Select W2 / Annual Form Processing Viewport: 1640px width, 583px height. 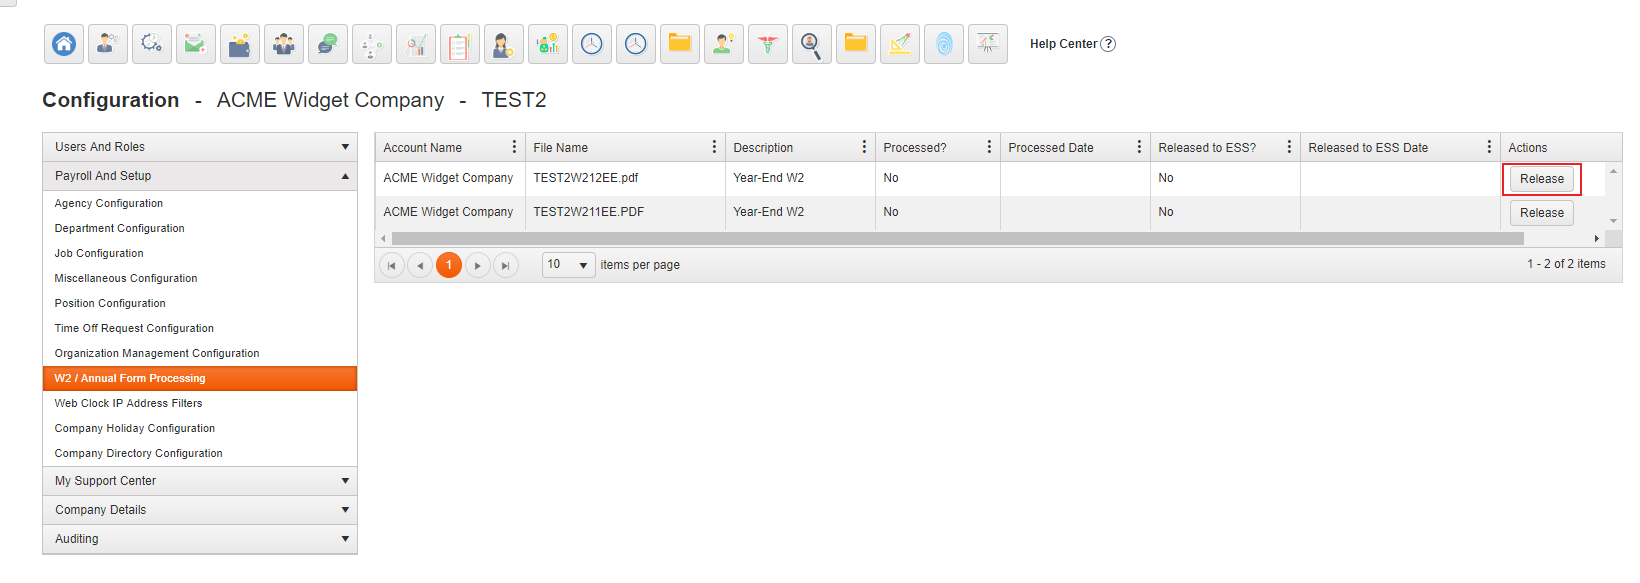click(200, 378)
